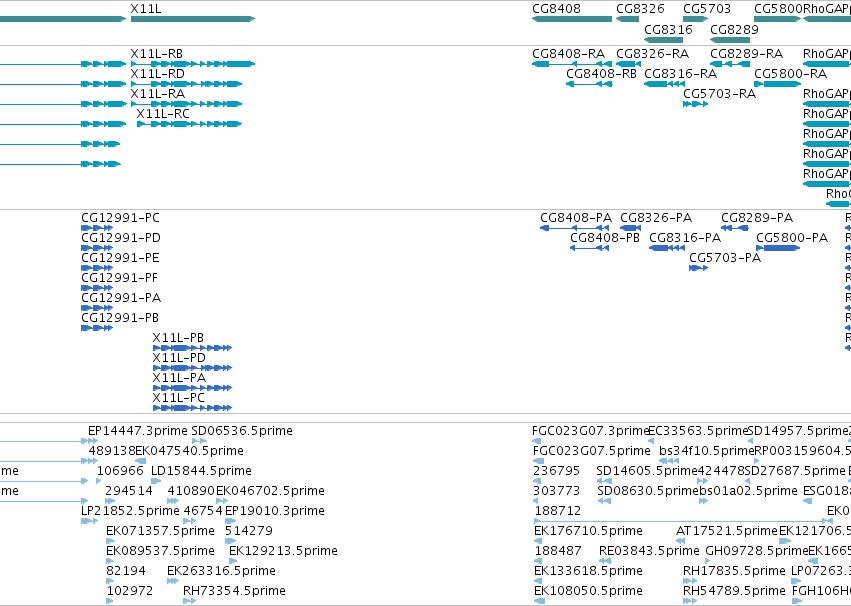Open the CG8316-RA transcript label
851x606 pixels.
[x=681, y=74]
